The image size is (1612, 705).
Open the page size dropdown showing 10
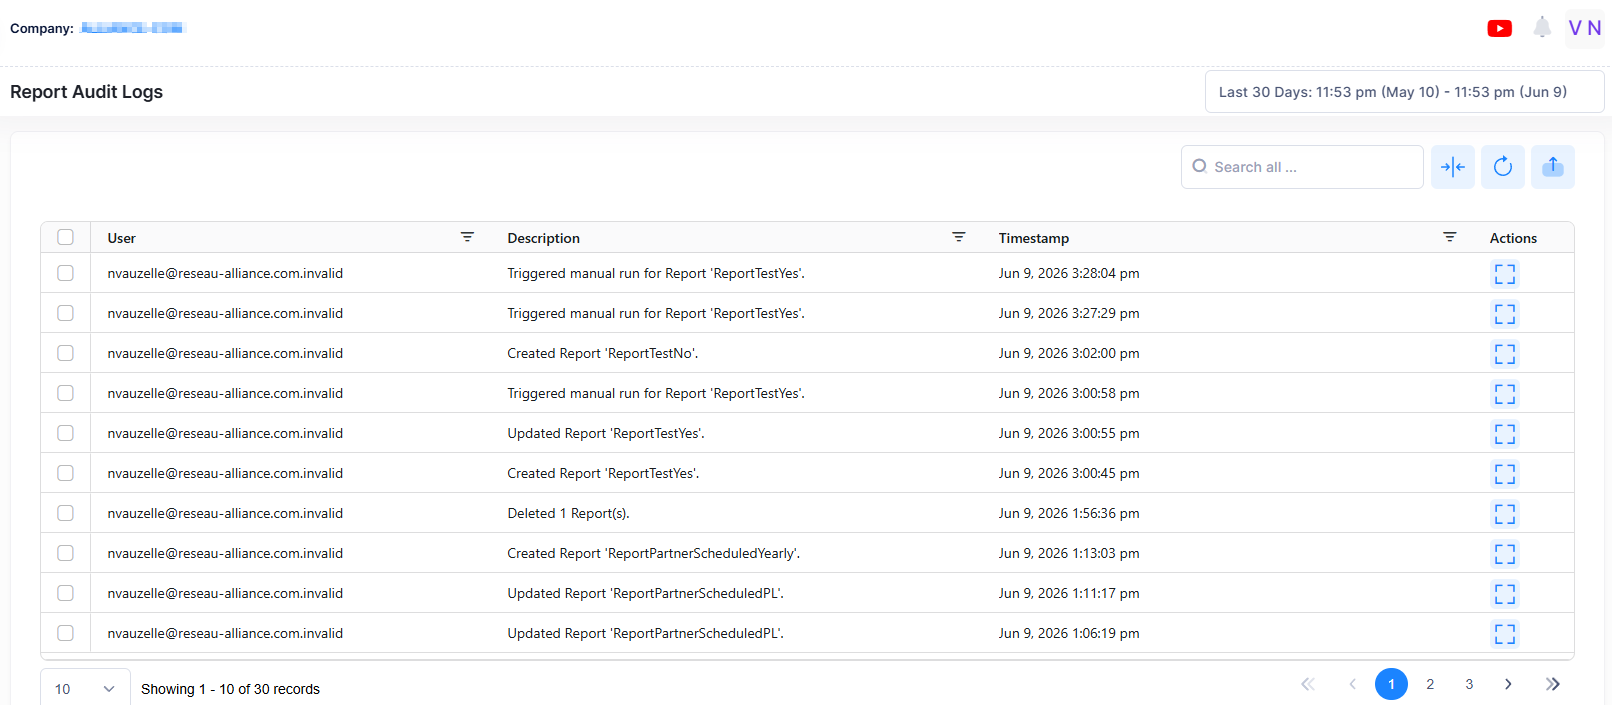point(85,688)
